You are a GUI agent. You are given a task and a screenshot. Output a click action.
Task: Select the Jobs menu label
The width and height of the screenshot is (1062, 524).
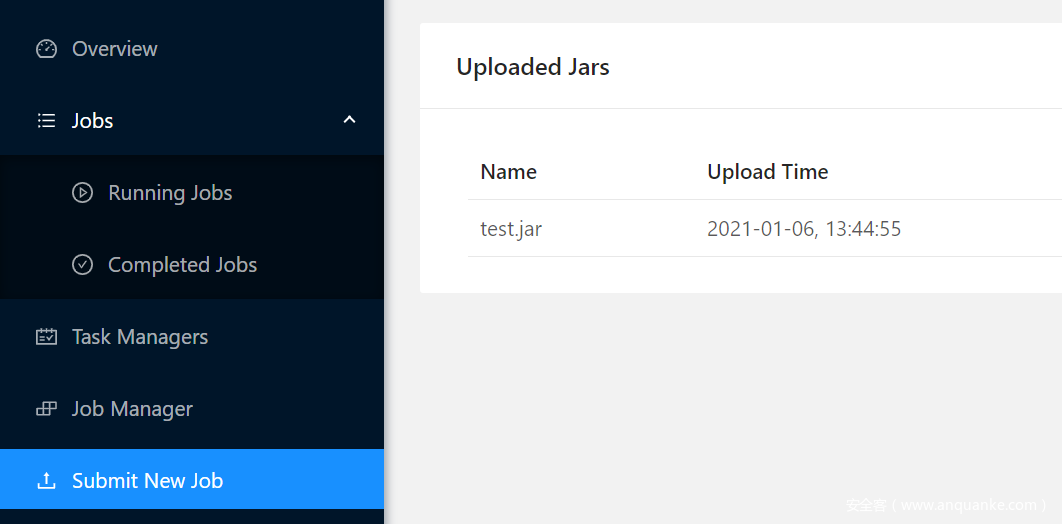93,121
